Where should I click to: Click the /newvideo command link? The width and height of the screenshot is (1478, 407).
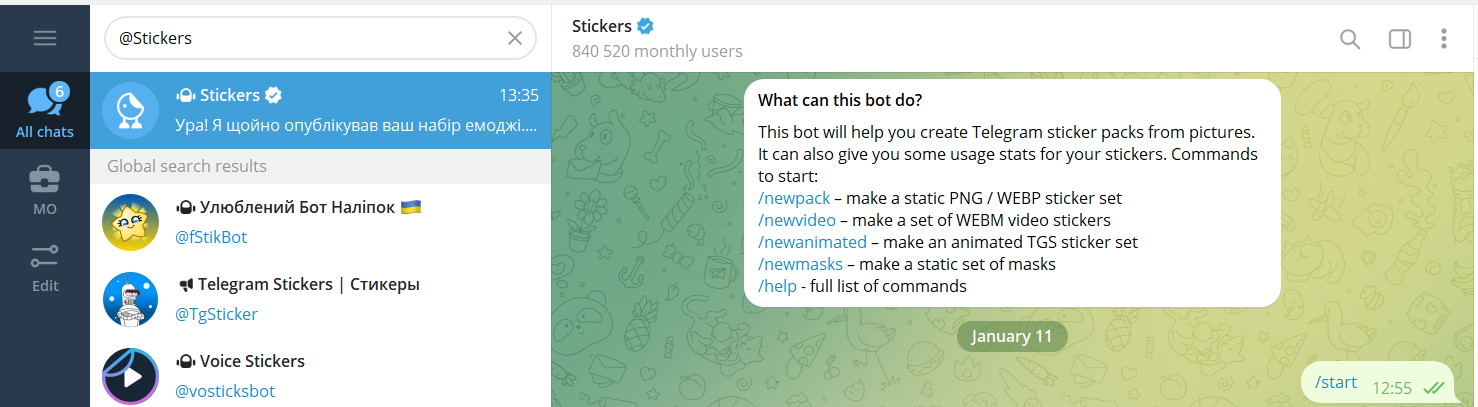point(796,220)
